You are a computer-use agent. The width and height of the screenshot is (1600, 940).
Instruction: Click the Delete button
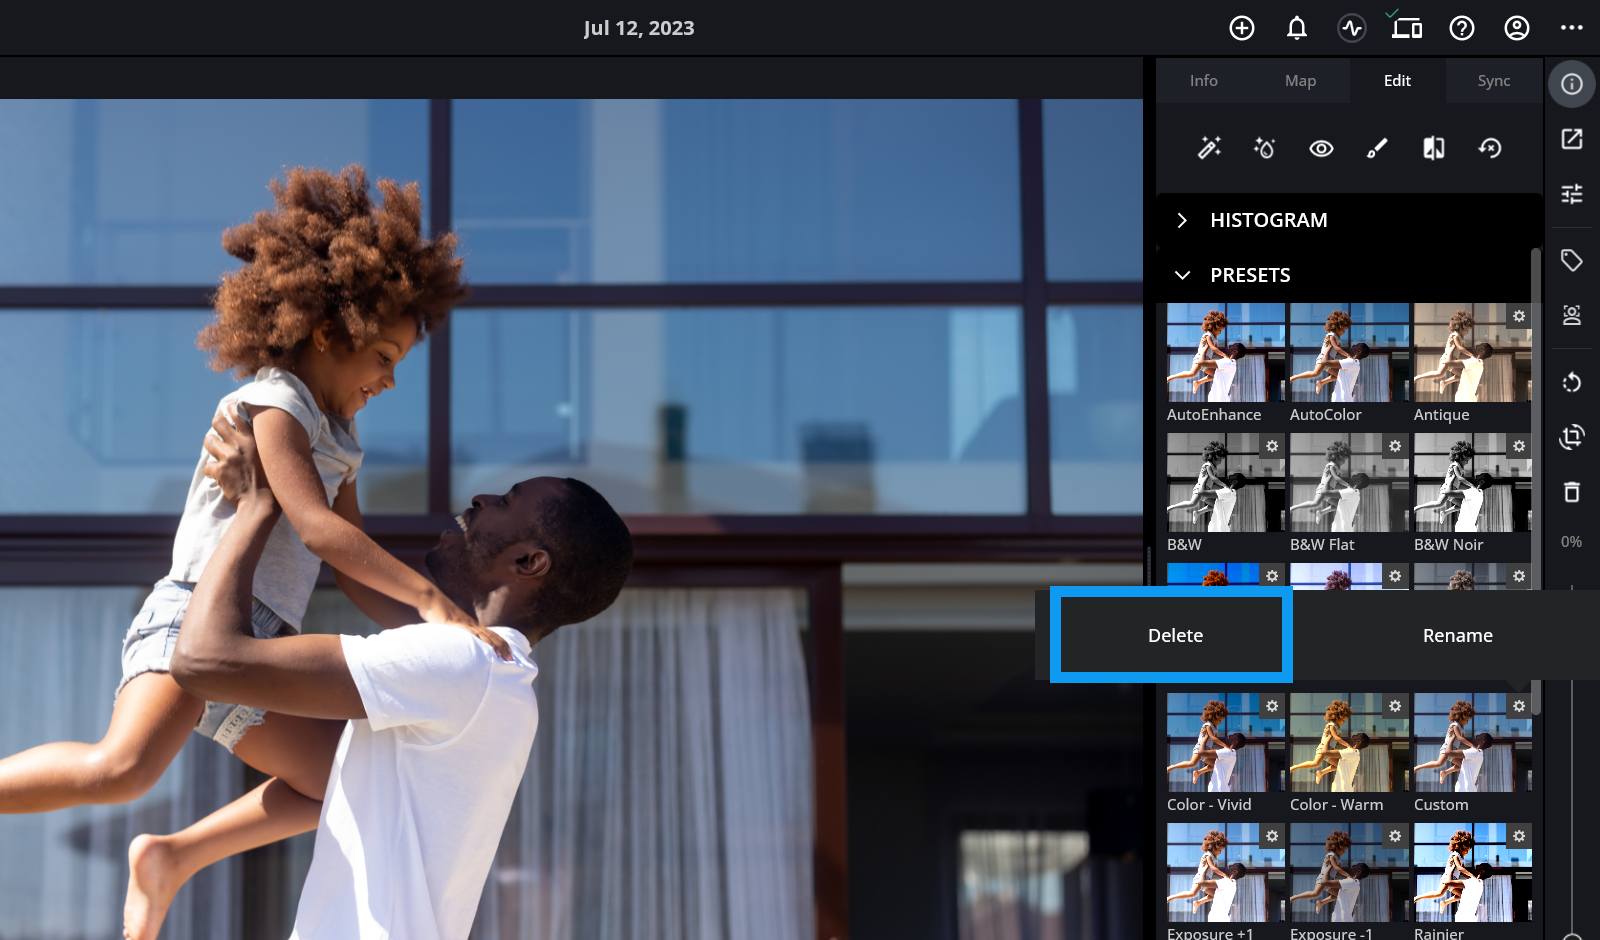tap(1175, 636)
